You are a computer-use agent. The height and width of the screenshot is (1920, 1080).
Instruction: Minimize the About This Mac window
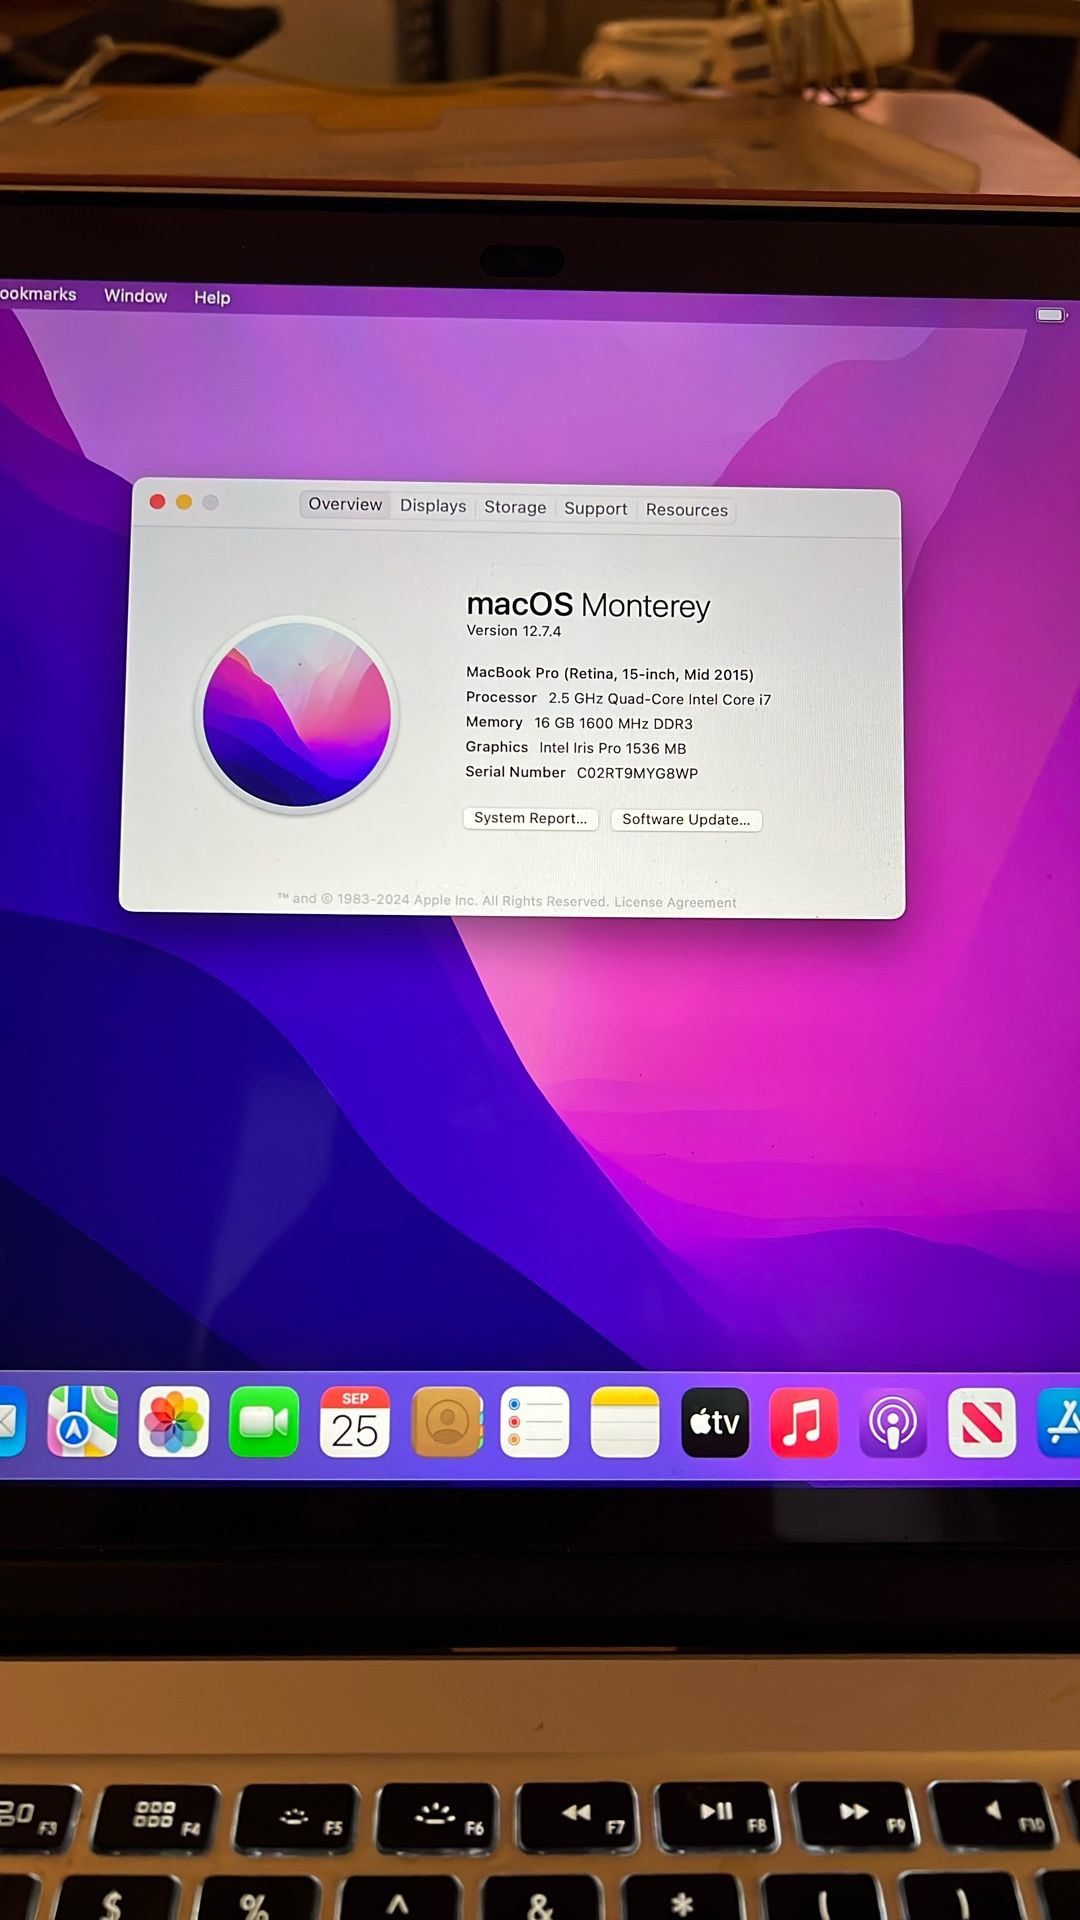click(x=184, y=502)
